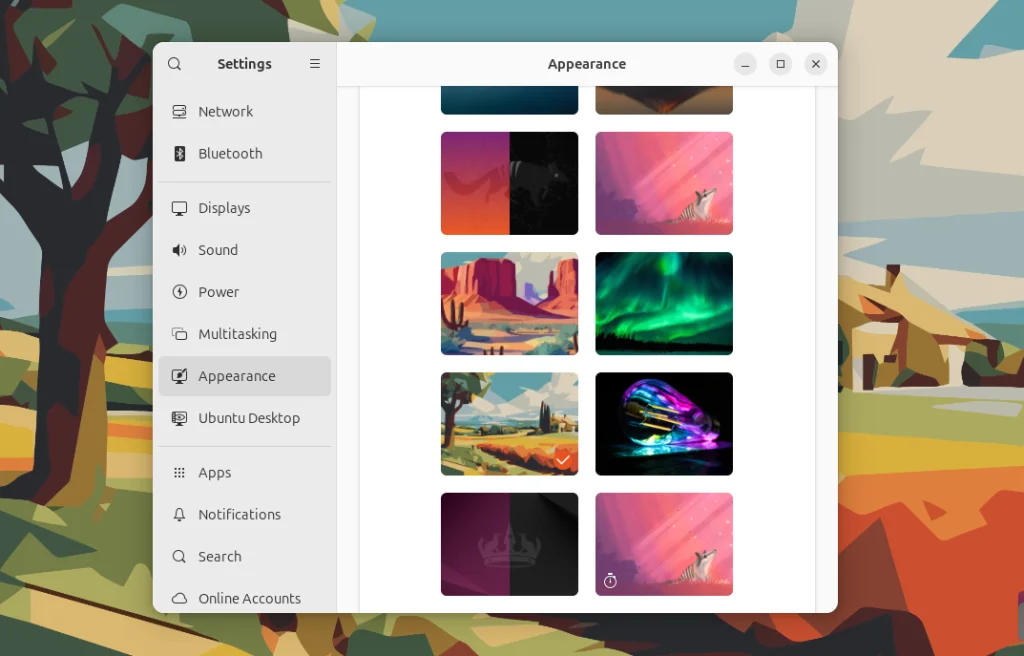Click the Multitasking windows icon
This screenshot has width=1024, height=656.
click(x=181, y=334)
